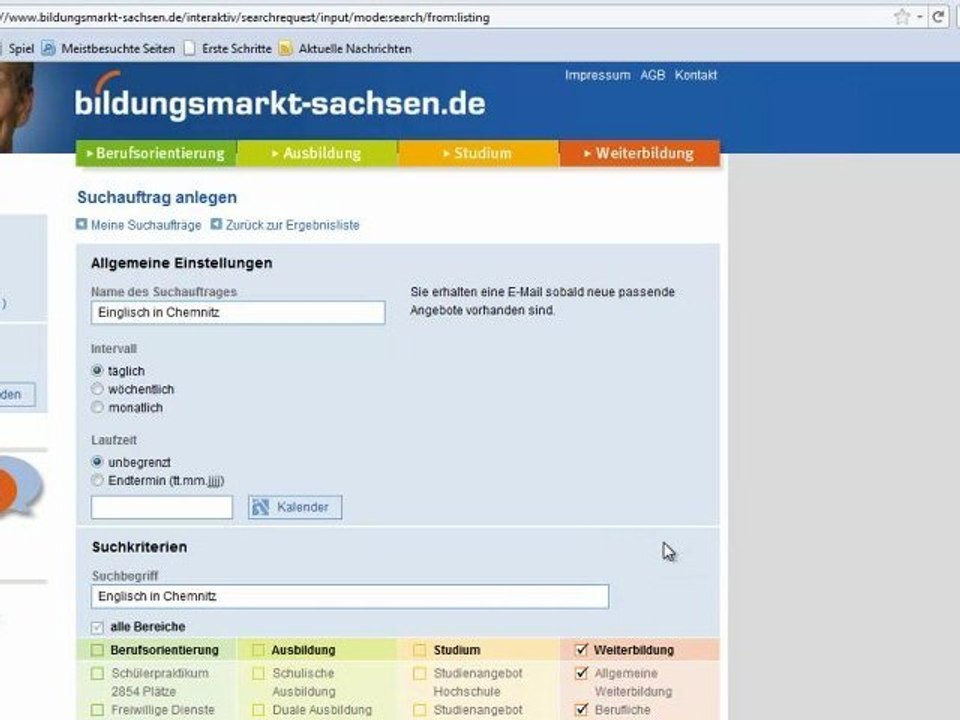Image resolution: width=960 pixels, height=720 pixels.
Task: Reload the page with refresh icon
Action: [938, 17]
